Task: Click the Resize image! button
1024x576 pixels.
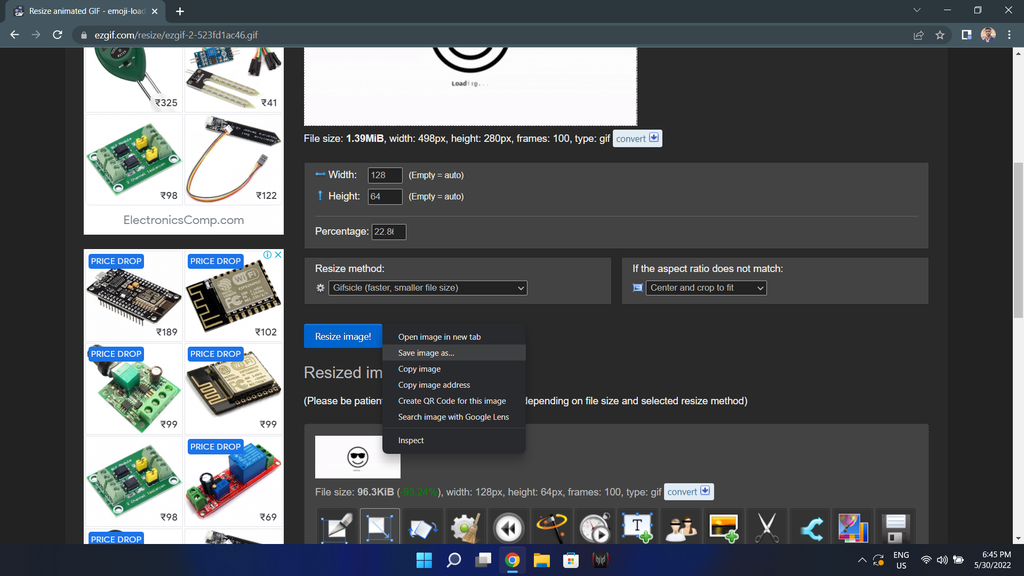Action: click(x=343, y=336)
